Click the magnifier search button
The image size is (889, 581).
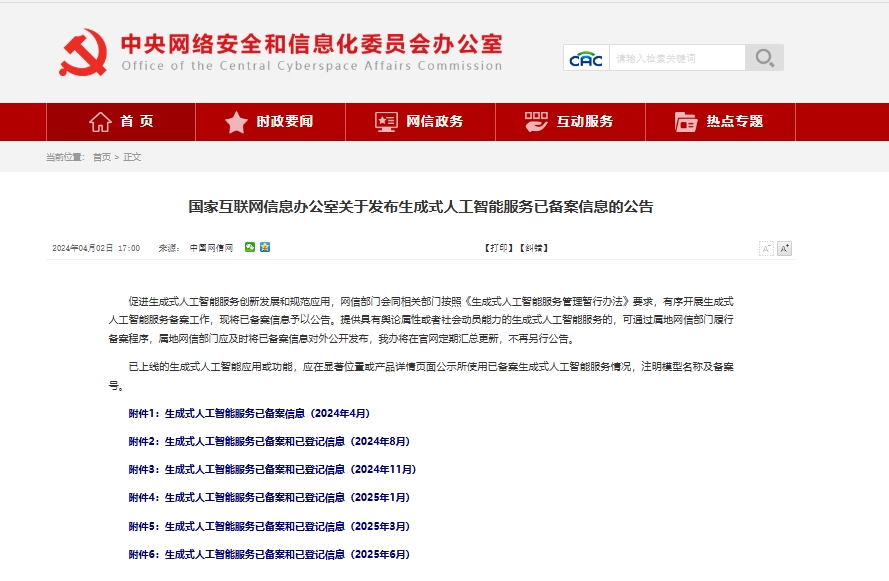tap(764, 58)
